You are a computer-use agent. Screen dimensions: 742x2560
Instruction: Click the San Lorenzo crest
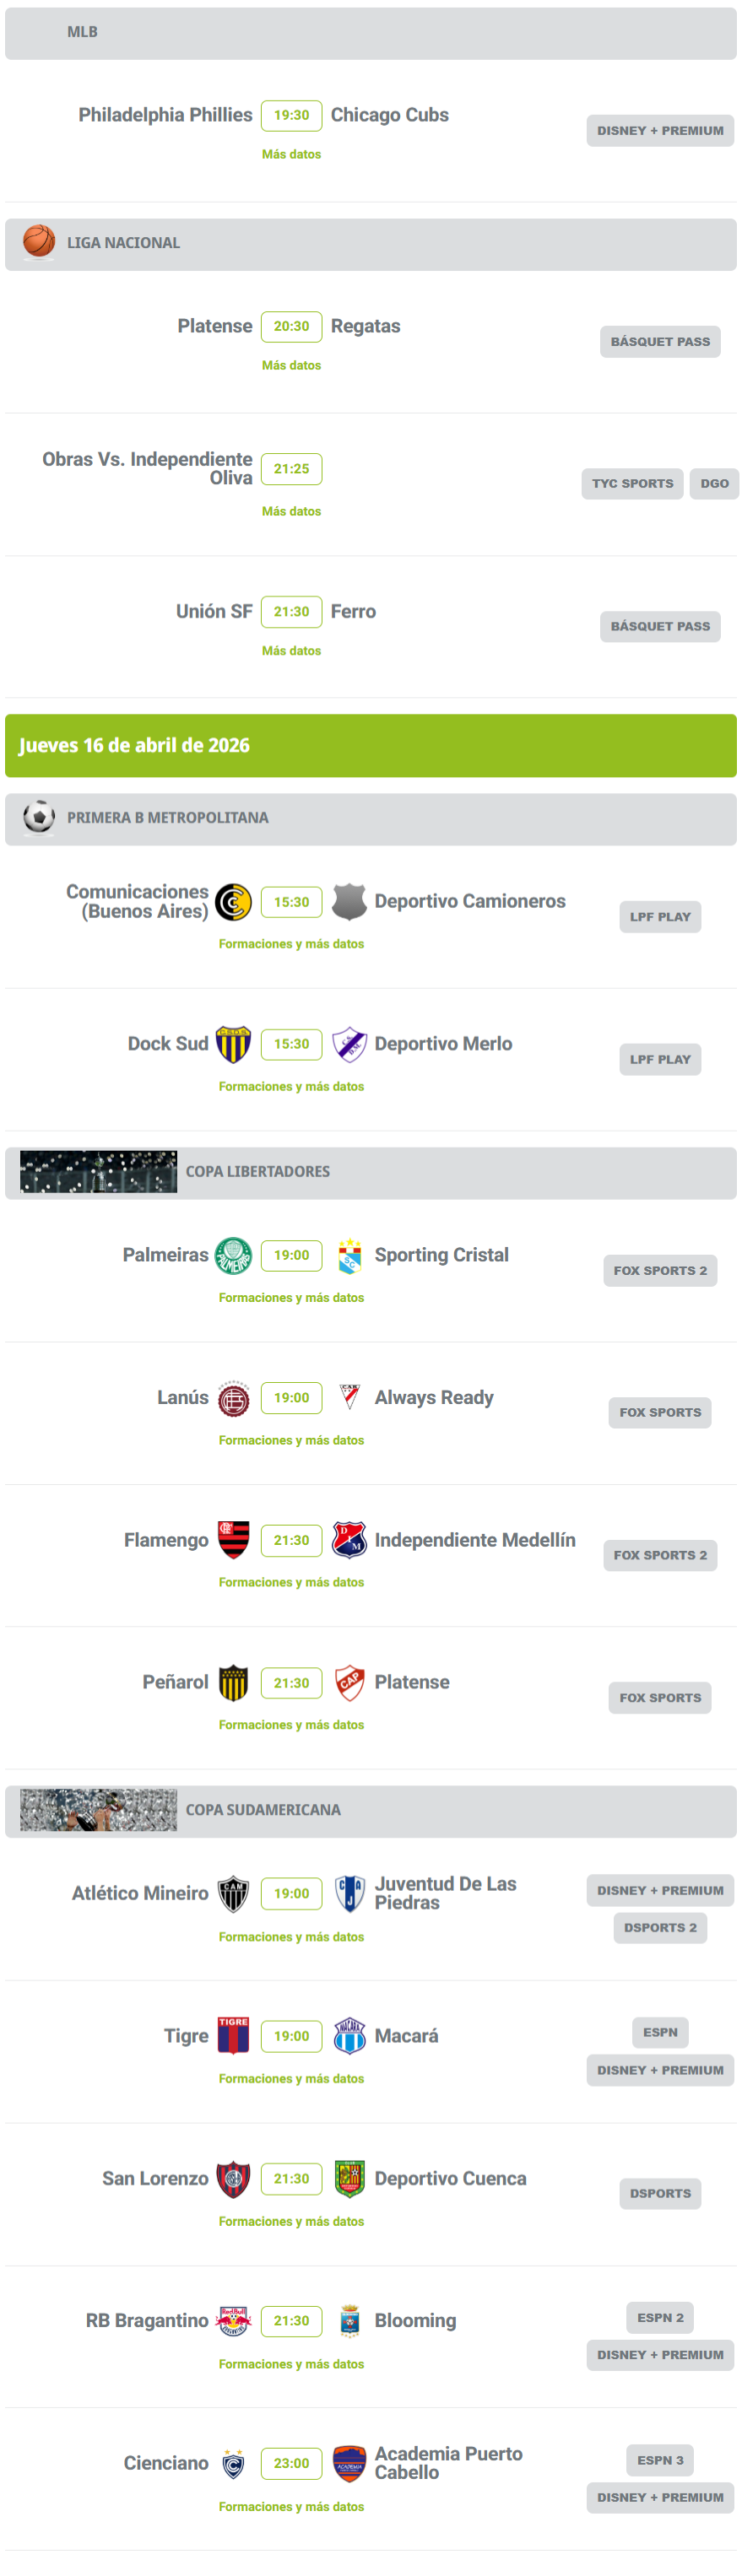coord(233,2178)
